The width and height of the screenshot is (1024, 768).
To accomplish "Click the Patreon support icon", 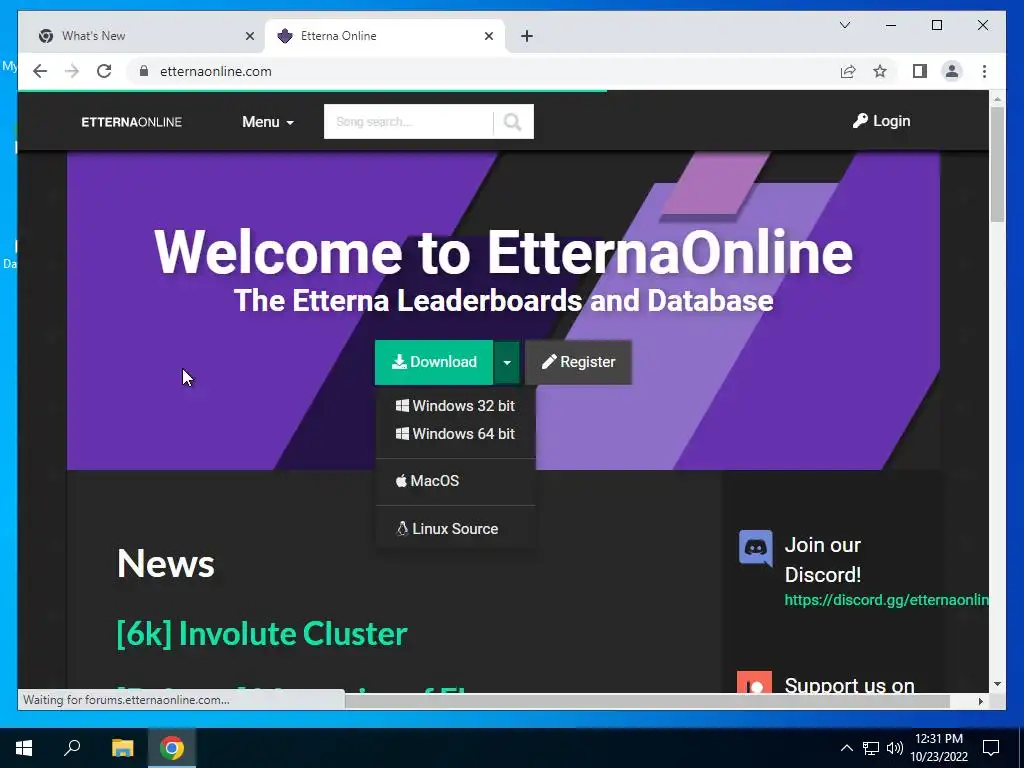I will point(754,682).
